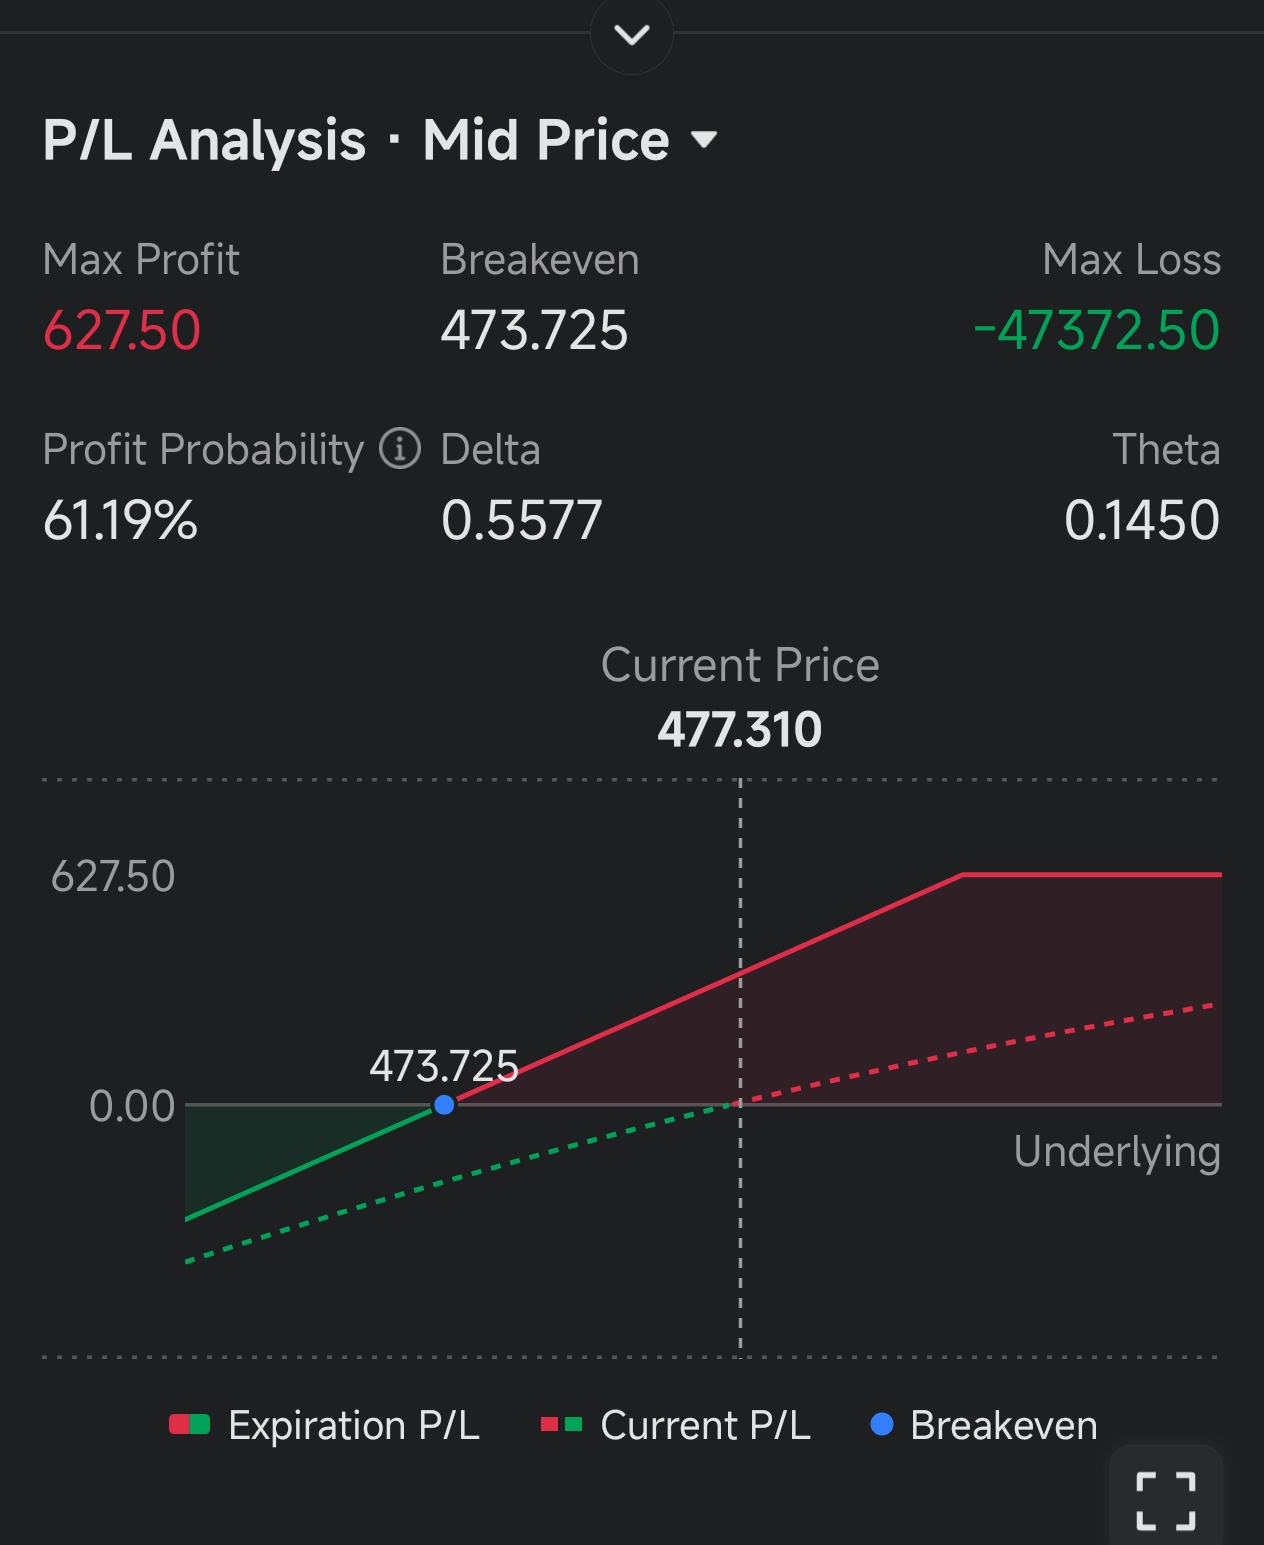Viewport: 1264px width, 1545px height.
Task: Click the Delta value 0.5577
Action: point(521,520)
